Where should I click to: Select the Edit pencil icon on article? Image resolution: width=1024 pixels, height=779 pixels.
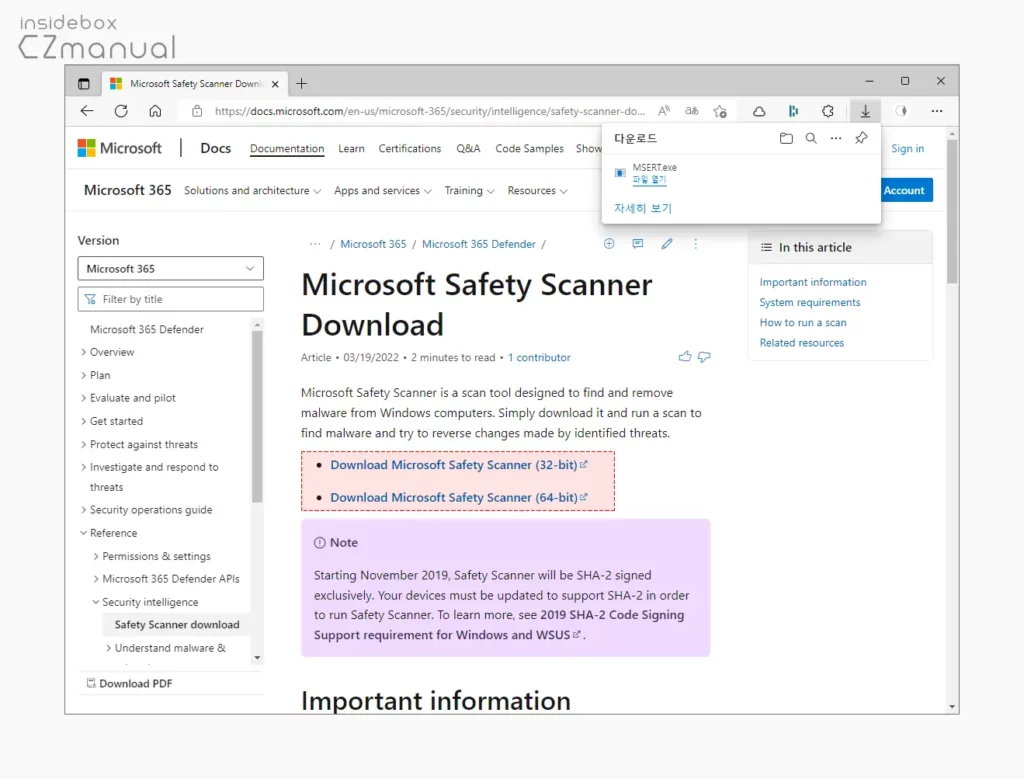(667, 243)
